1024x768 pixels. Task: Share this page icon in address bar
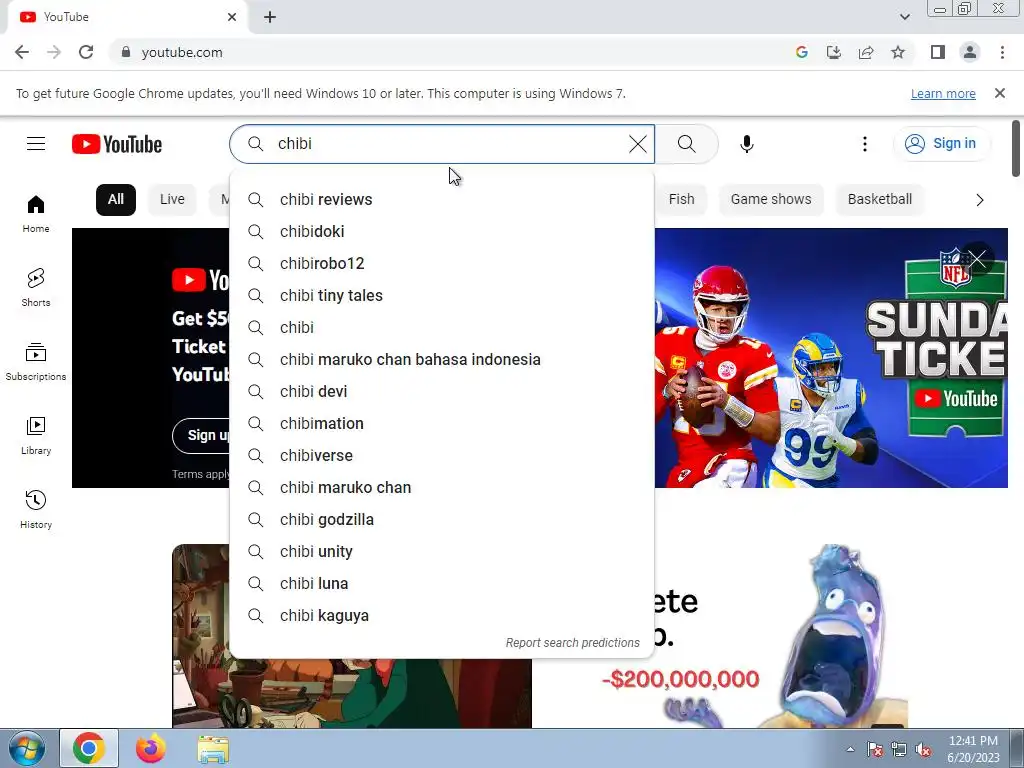pyautogui.click(x=866, y=52)
